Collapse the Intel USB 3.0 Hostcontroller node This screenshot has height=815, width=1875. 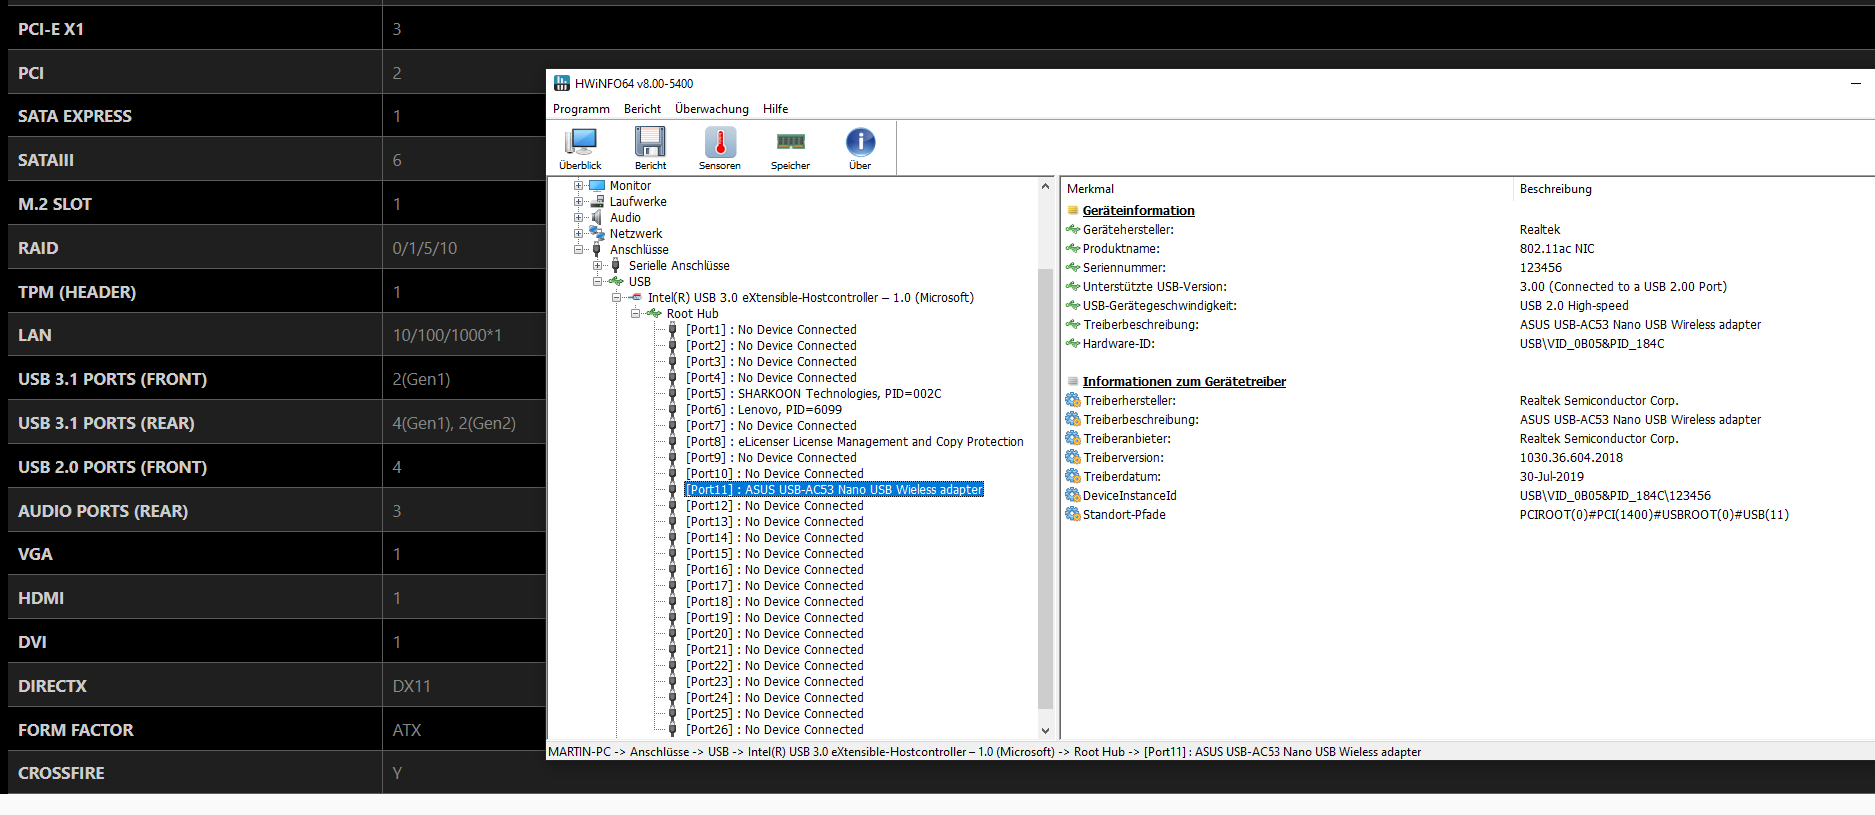[x=616, y=297]
